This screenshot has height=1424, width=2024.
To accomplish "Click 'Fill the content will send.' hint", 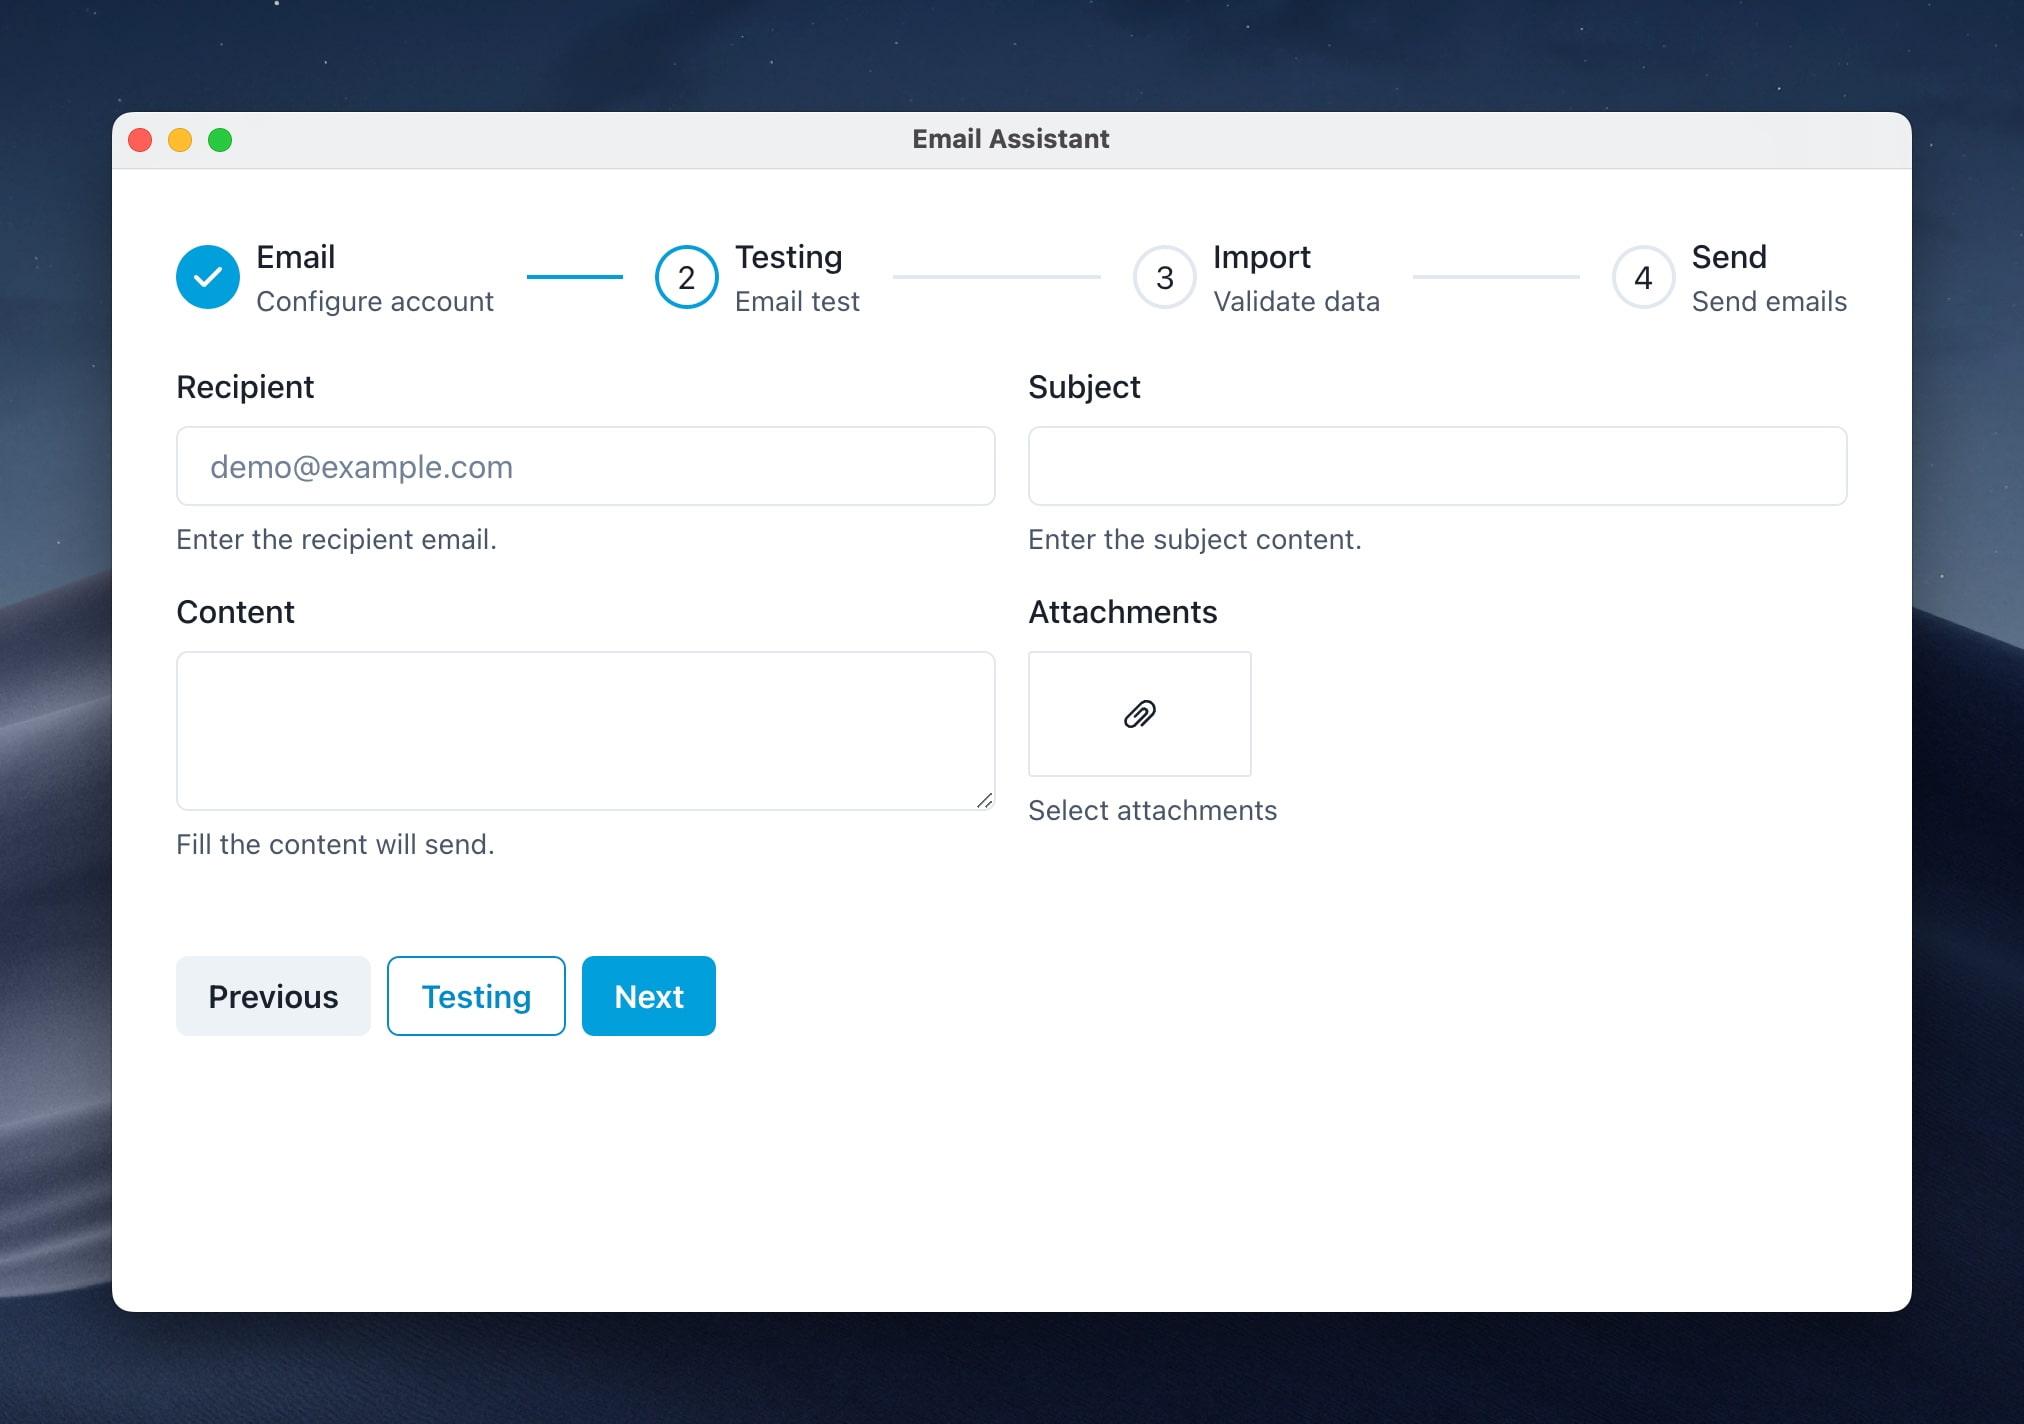I will 335,845.
